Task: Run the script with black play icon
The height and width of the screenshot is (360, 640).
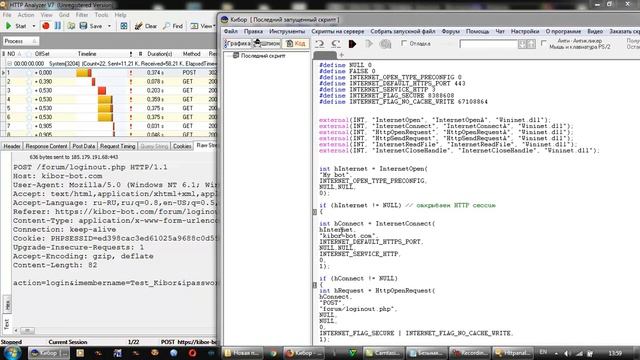Action: tap(352, 44)
